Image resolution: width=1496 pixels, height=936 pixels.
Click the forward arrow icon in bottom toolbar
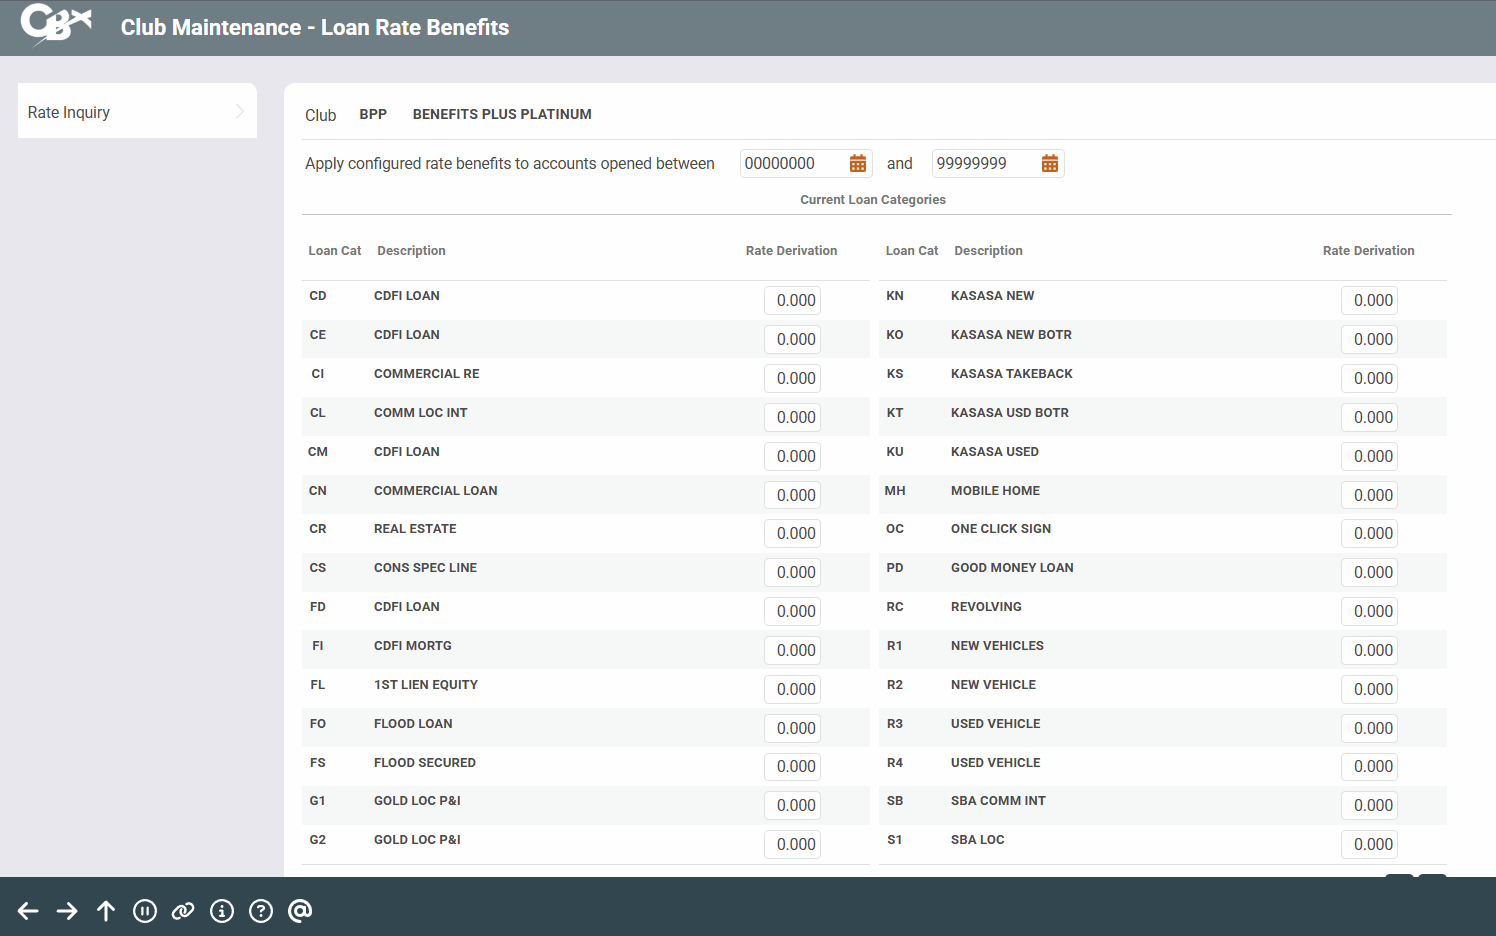tap(67, 911)
